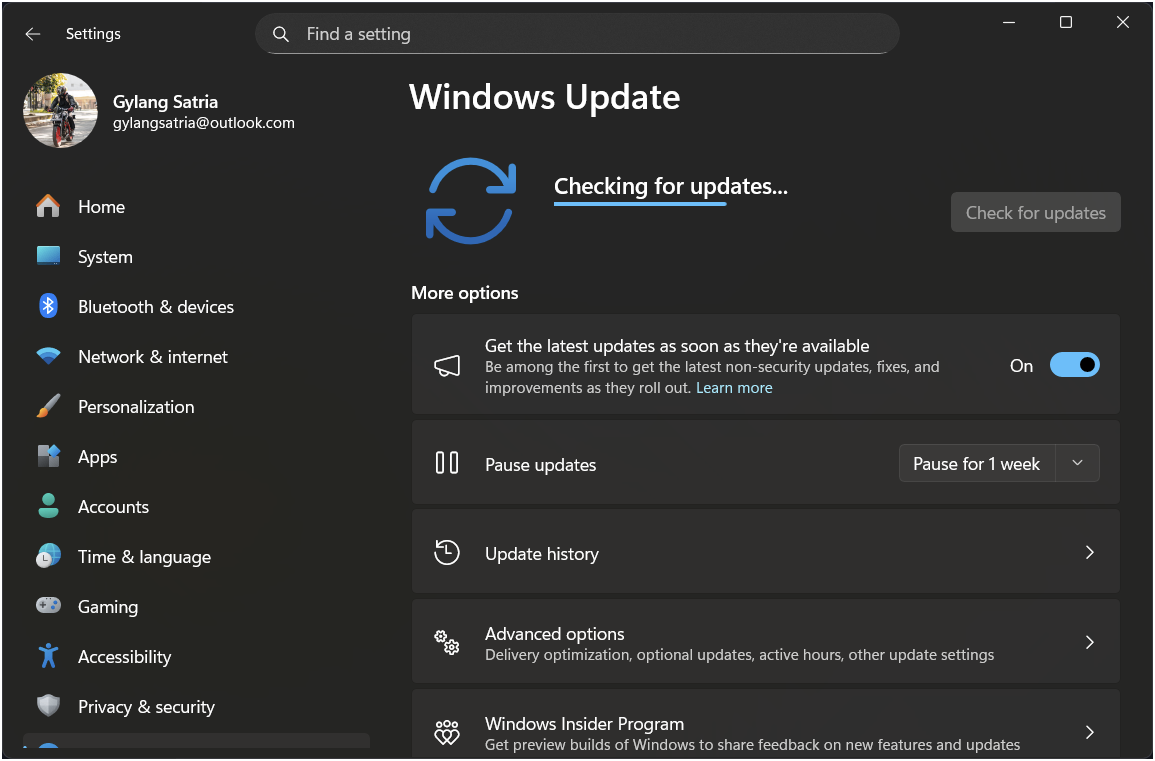The image size is (1155, 761).
Task: Open System settings category
Action: pyautogui.click(x=197, y=256)
